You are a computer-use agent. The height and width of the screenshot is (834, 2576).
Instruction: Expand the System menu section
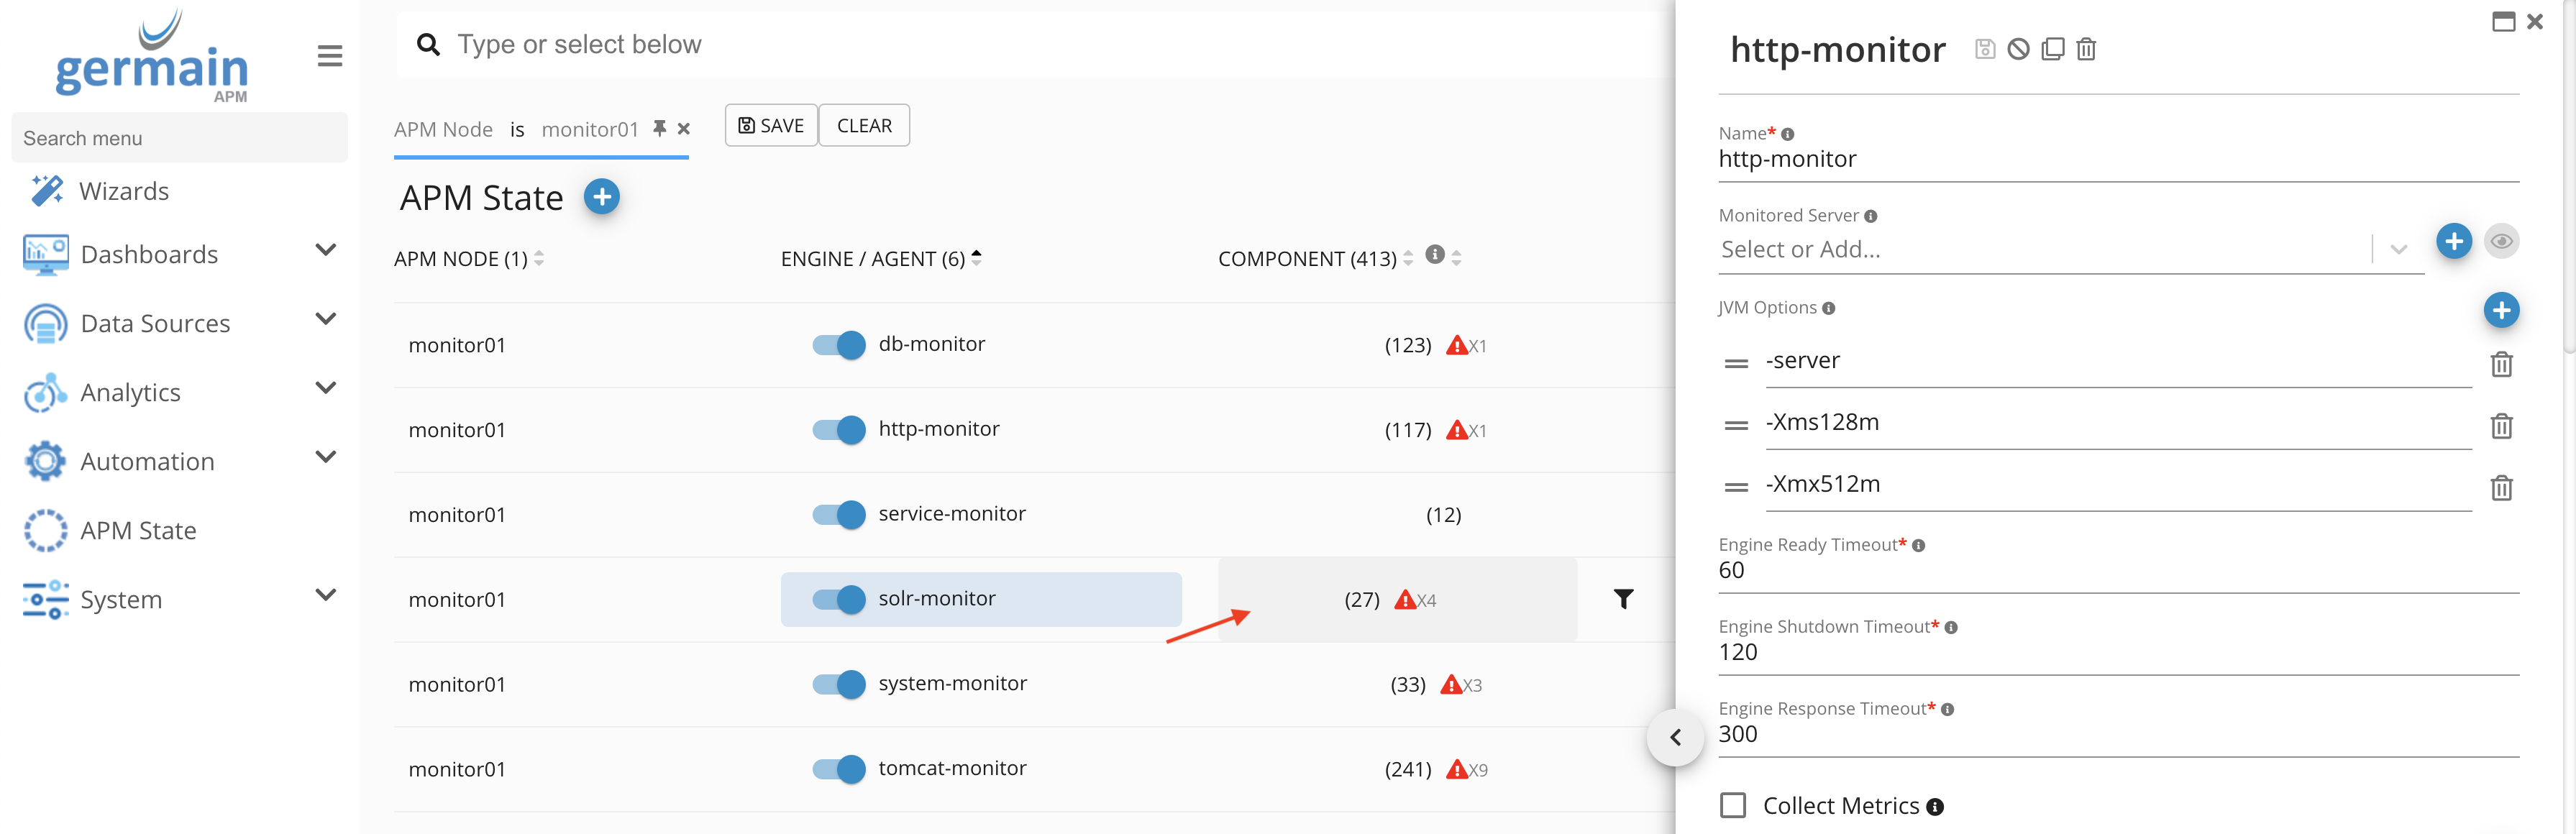(325, 595)
